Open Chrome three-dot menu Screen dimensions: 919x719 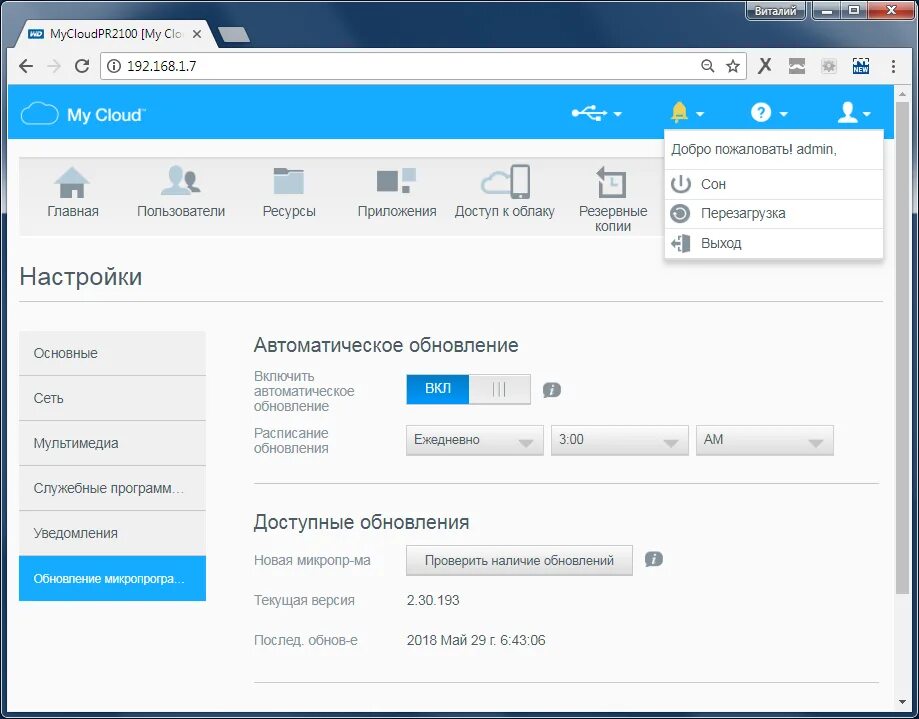point(893,66)
